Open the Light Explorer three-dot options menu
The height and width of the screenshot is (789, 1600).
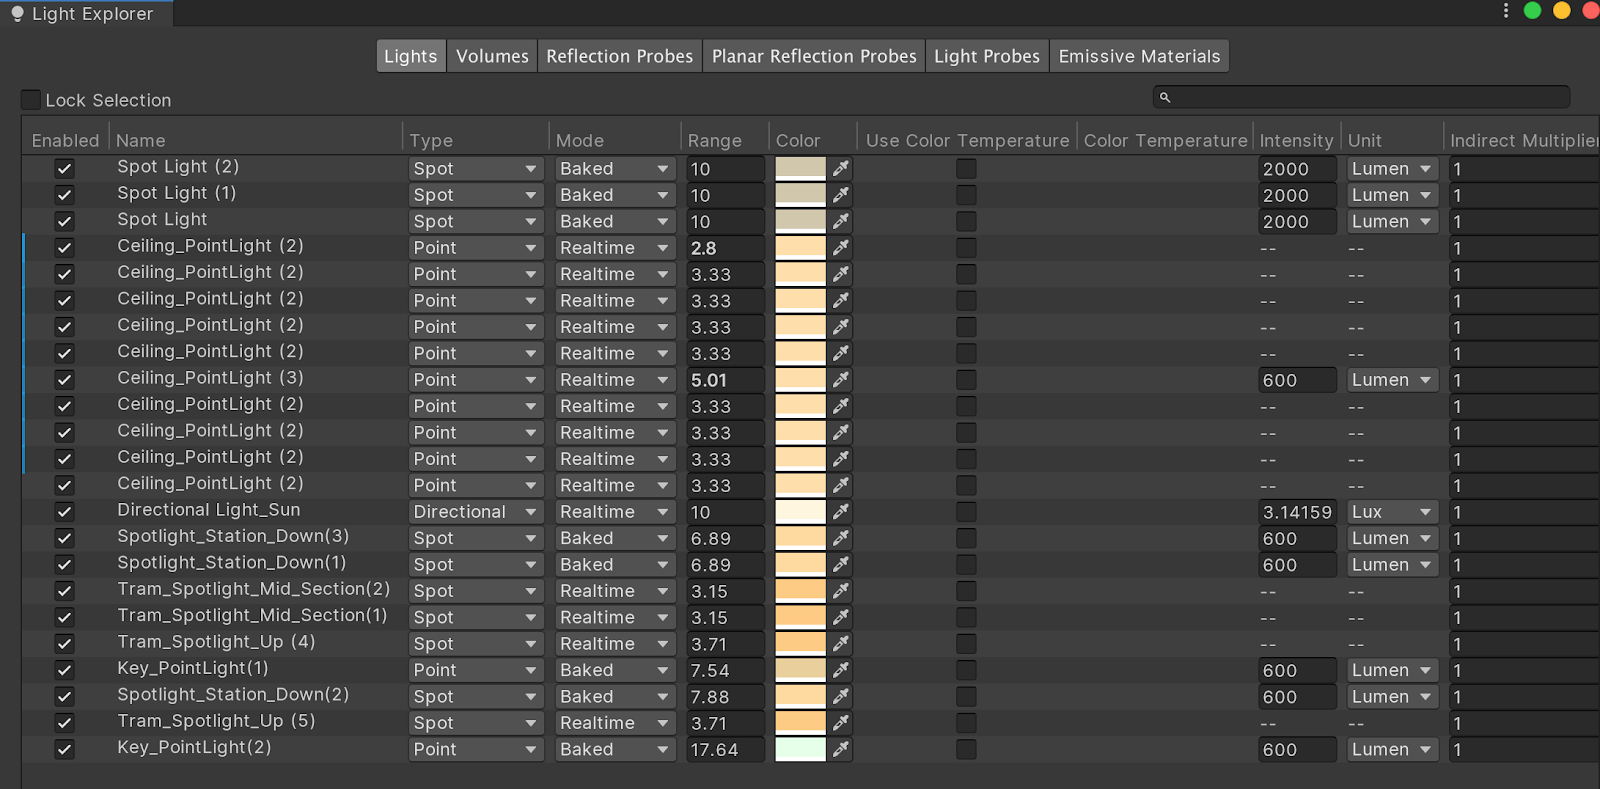click(1505, 11)
